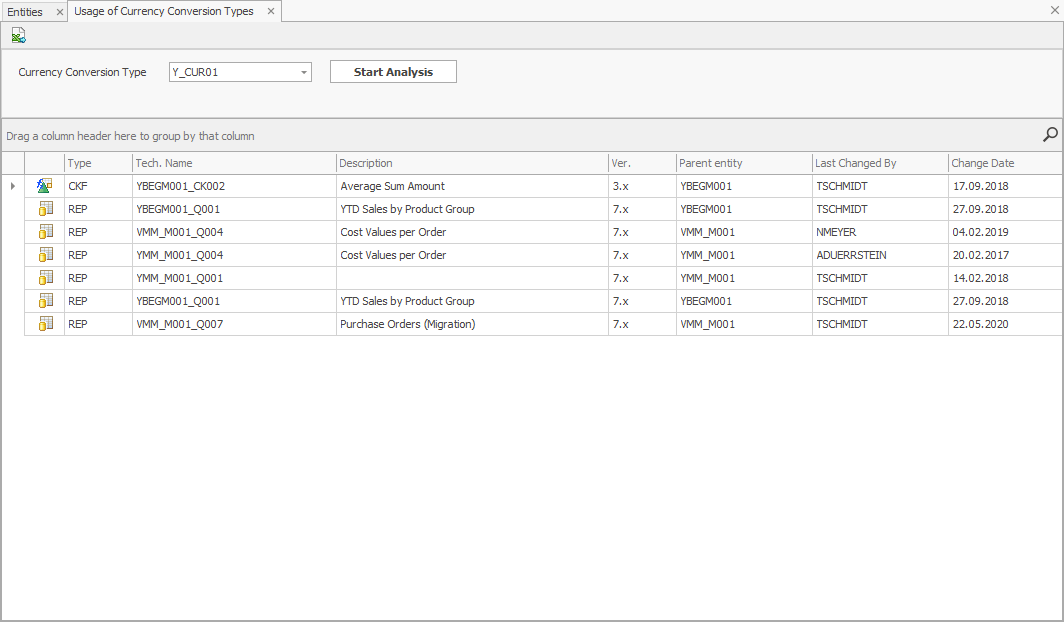Click report icon for NMEYER's Cost Values row
The image size is (1064, 622).
tap(45, 232)
